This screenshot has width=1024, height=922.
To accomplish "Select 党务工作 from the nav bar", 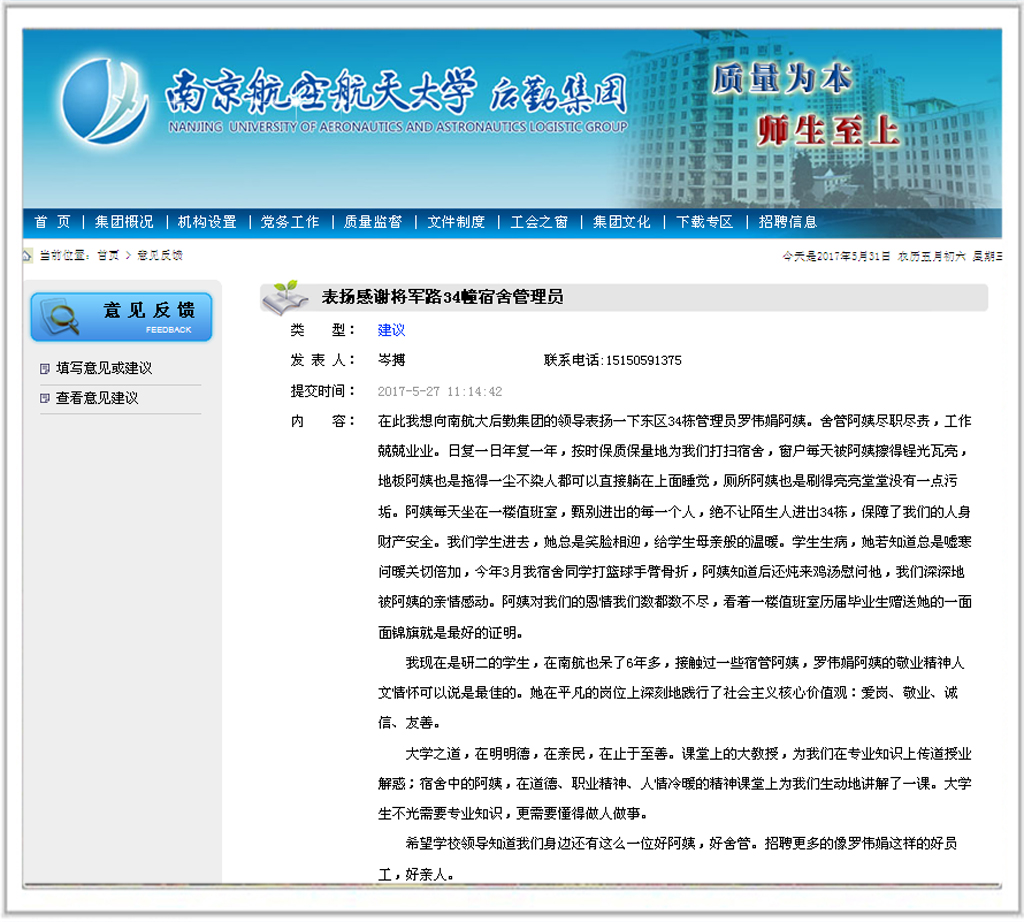I will click(x=290, y=222).
